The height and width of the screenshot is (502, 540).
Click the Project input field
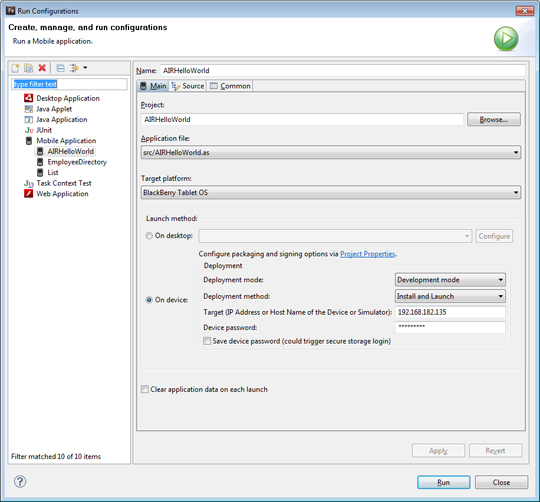coord(302,119)
